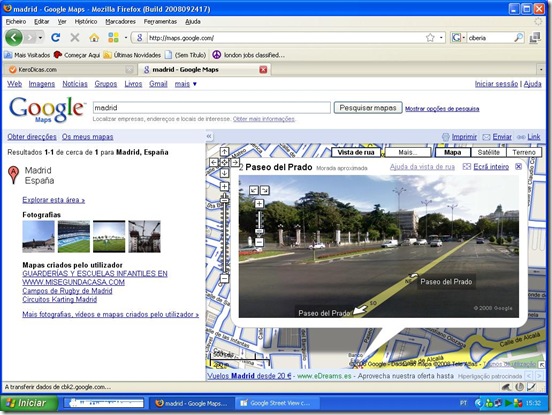Switch map to Terreno view

(524, 152)
